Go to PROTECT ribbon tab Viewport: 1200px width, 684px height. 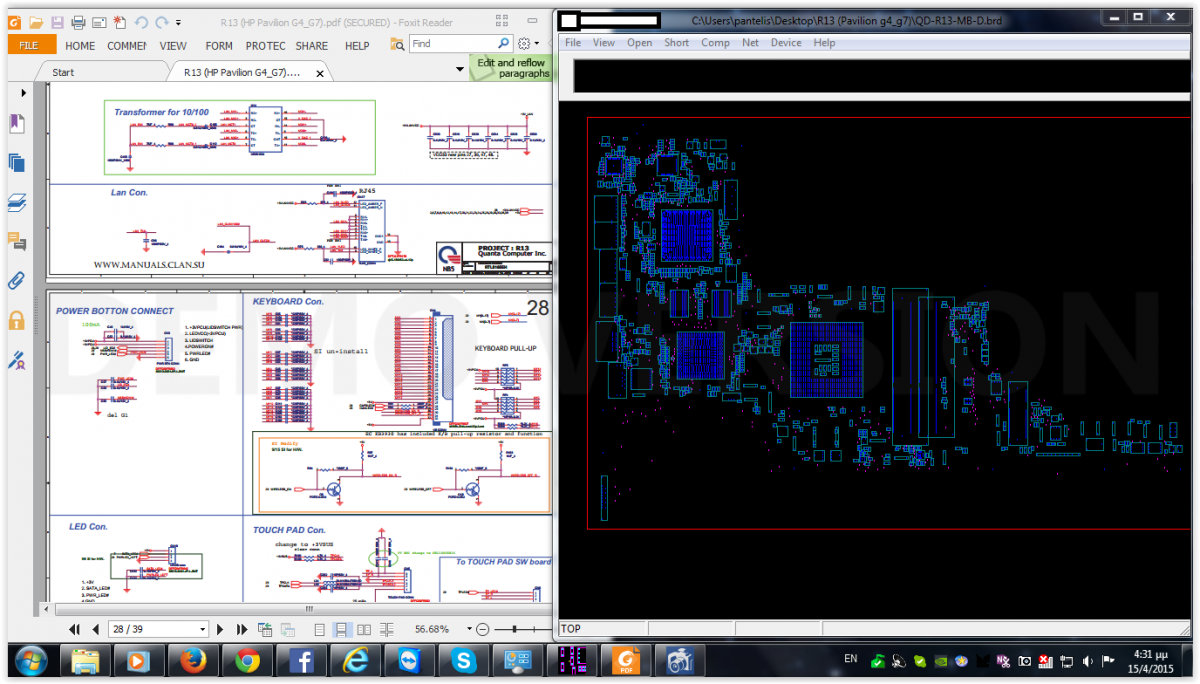click(265, 45)
